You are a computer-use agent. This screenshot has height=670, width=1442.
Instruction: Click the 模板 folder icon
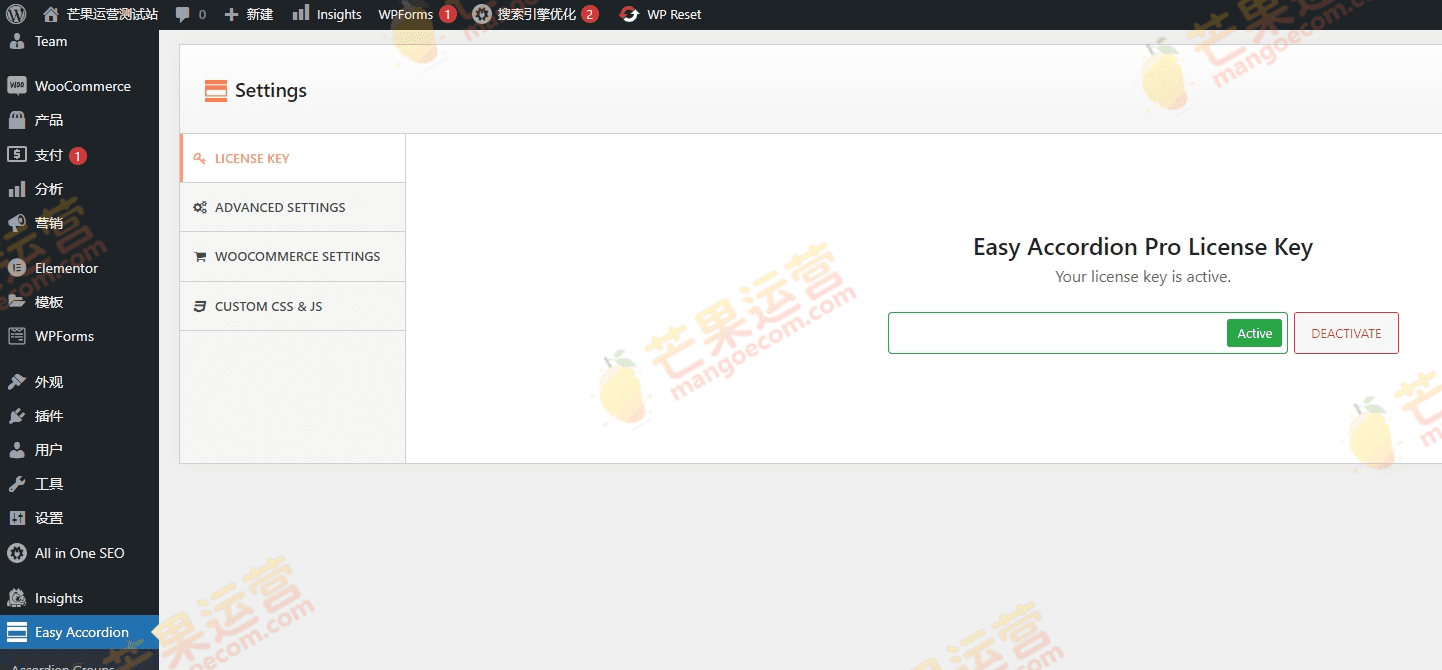pos(17,302)
